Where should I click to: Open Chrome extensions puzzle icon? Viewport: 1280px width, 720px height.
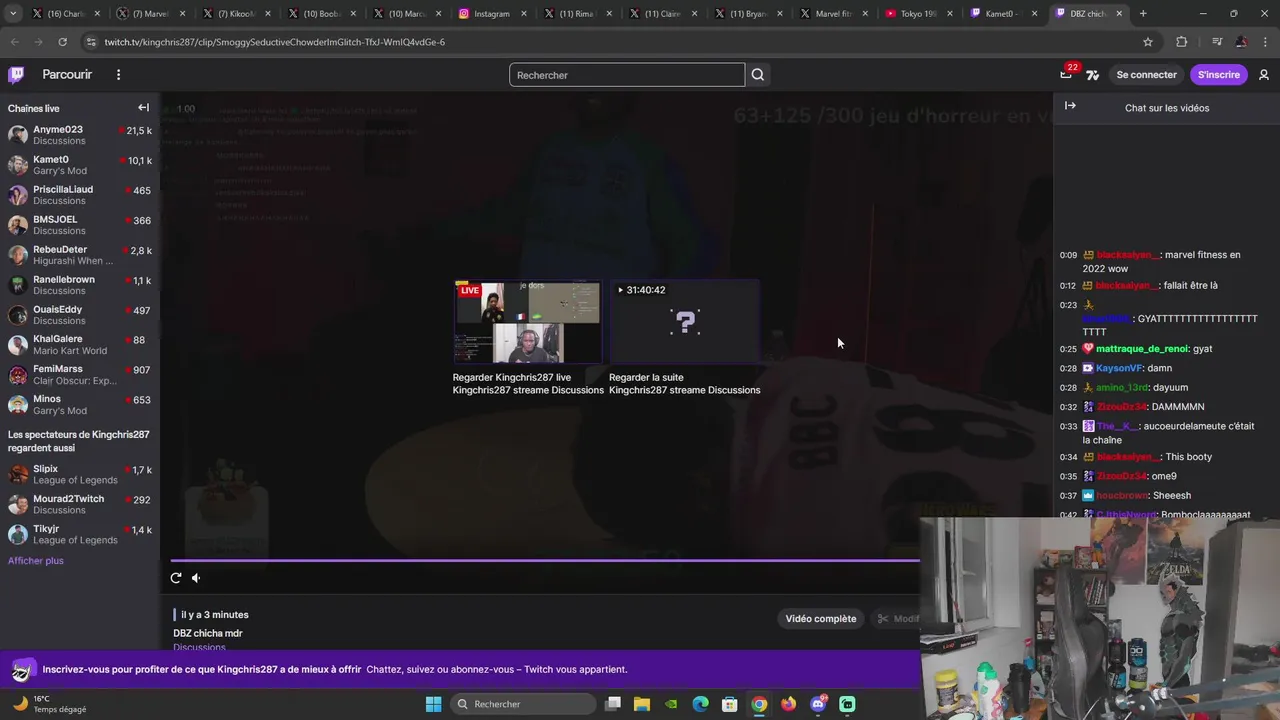[x=1182, y=42]
